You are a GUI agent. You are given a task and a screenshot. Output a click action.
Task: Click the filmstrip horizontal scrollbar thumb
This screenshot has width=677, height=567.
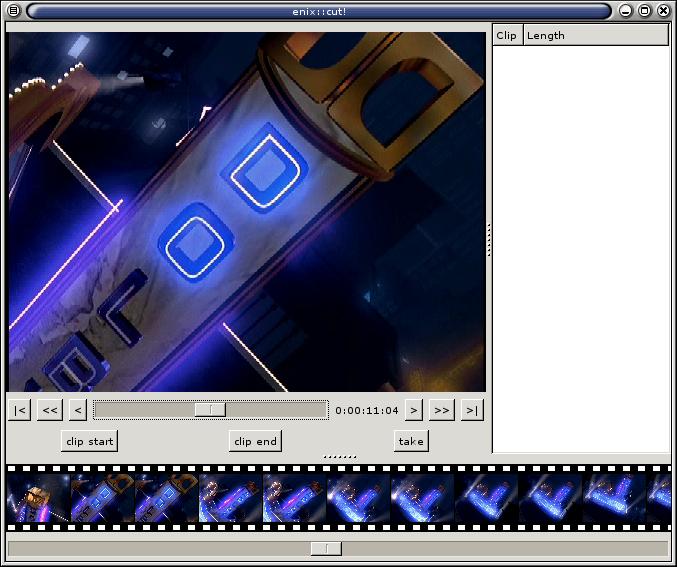click(326, 549)
